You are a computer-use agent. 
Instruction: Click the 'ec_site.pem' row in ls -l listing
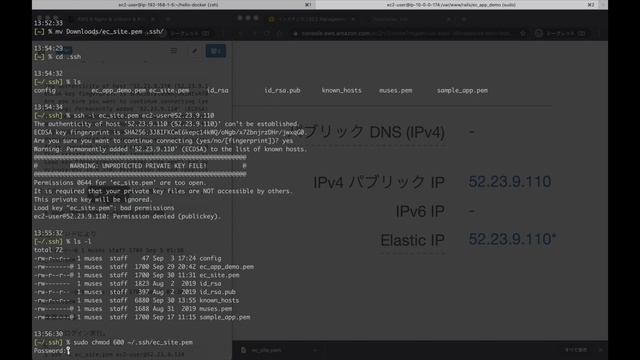pos(137,275)
